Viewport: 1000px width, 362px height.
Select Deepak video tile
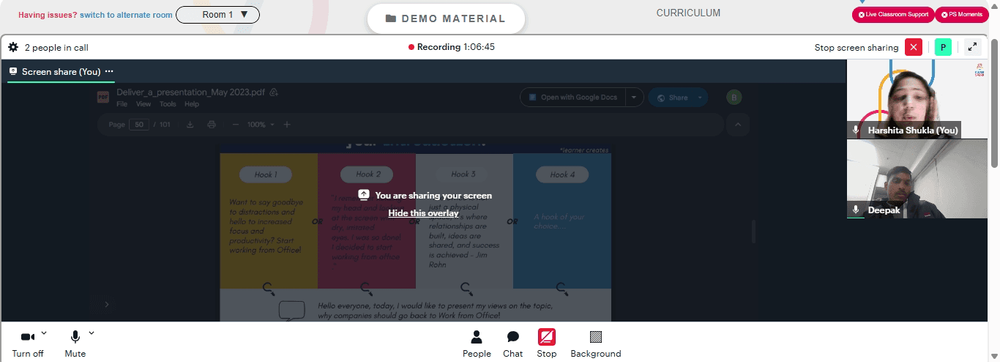(x=916, y=179)
